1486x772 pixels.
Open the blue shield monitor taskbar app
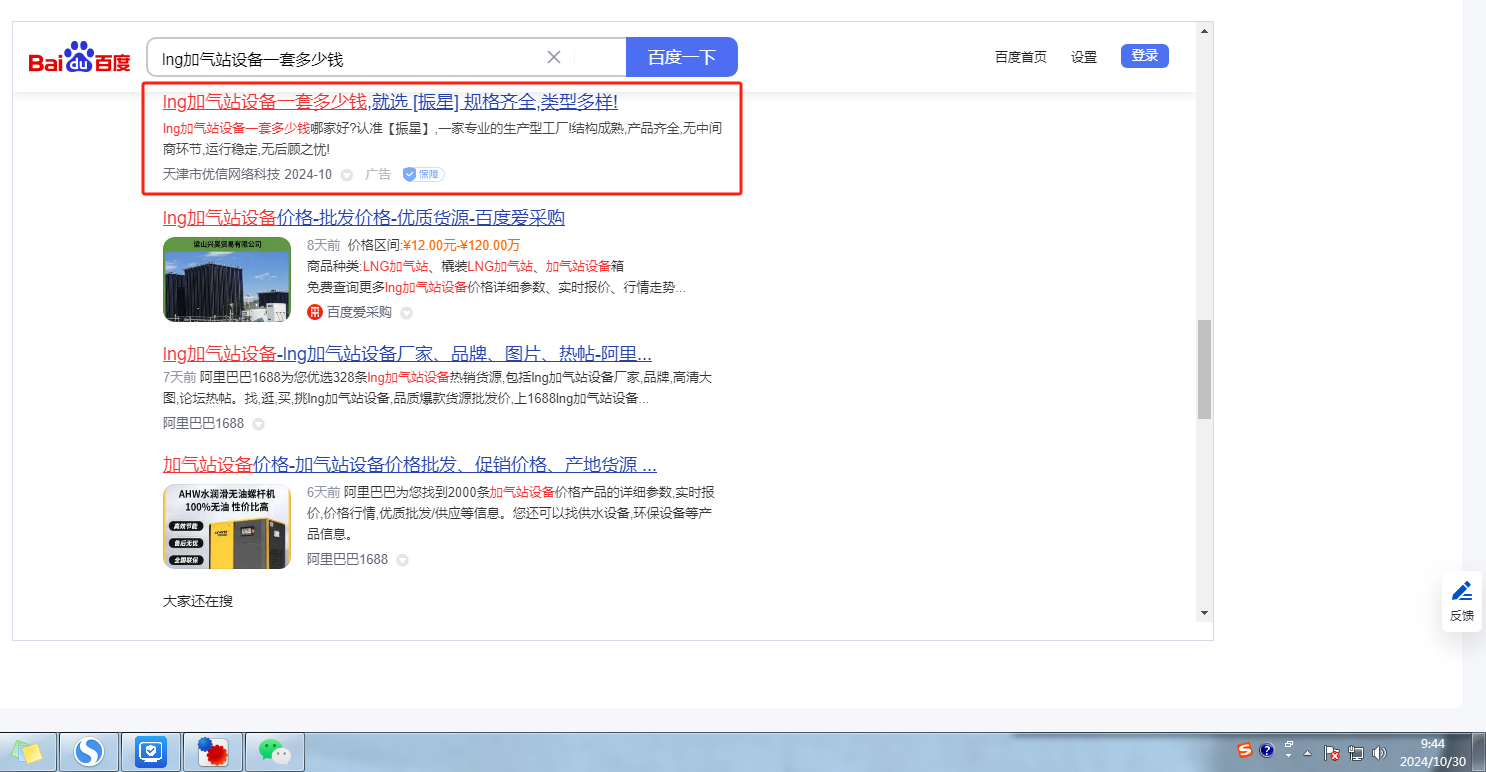click(x=151, y=751)
